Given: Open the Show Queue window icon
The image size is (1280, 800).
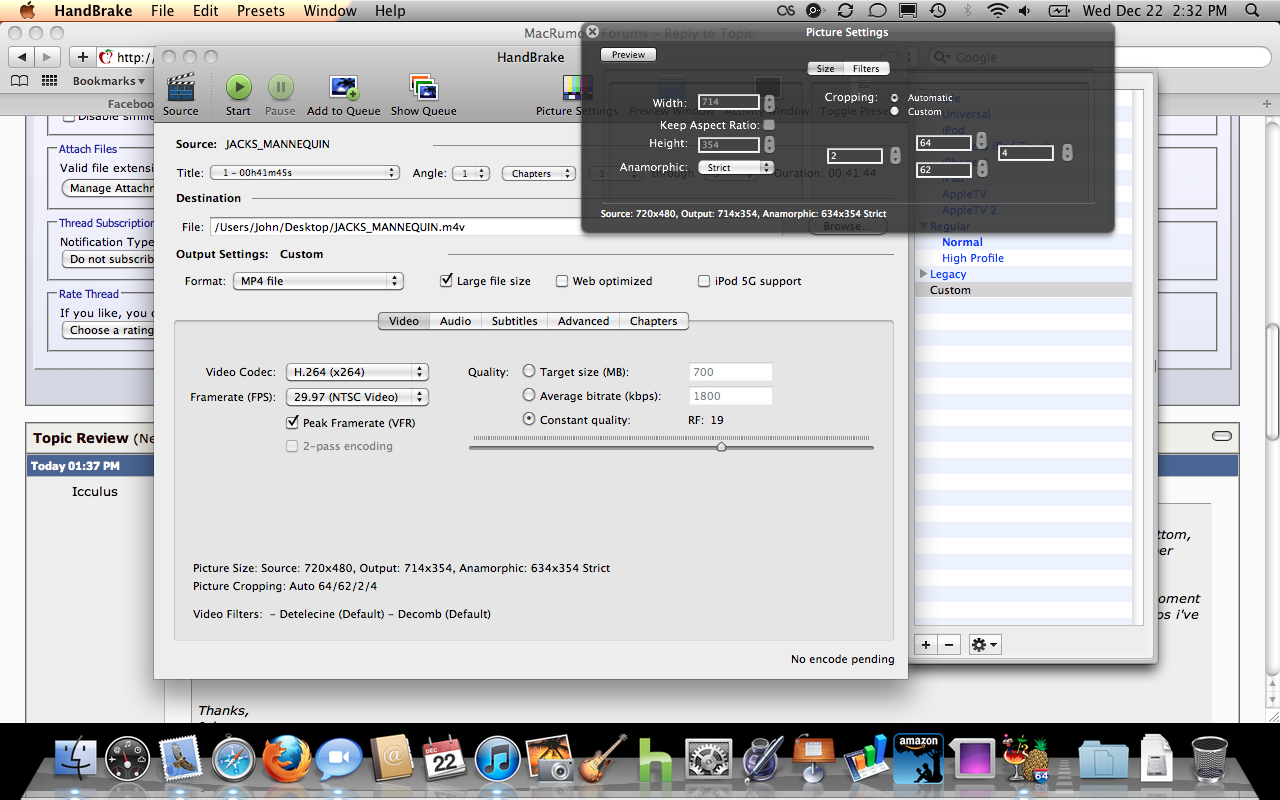Looking at the screenshot, I should pyautogui.click(x=423, y=88).
